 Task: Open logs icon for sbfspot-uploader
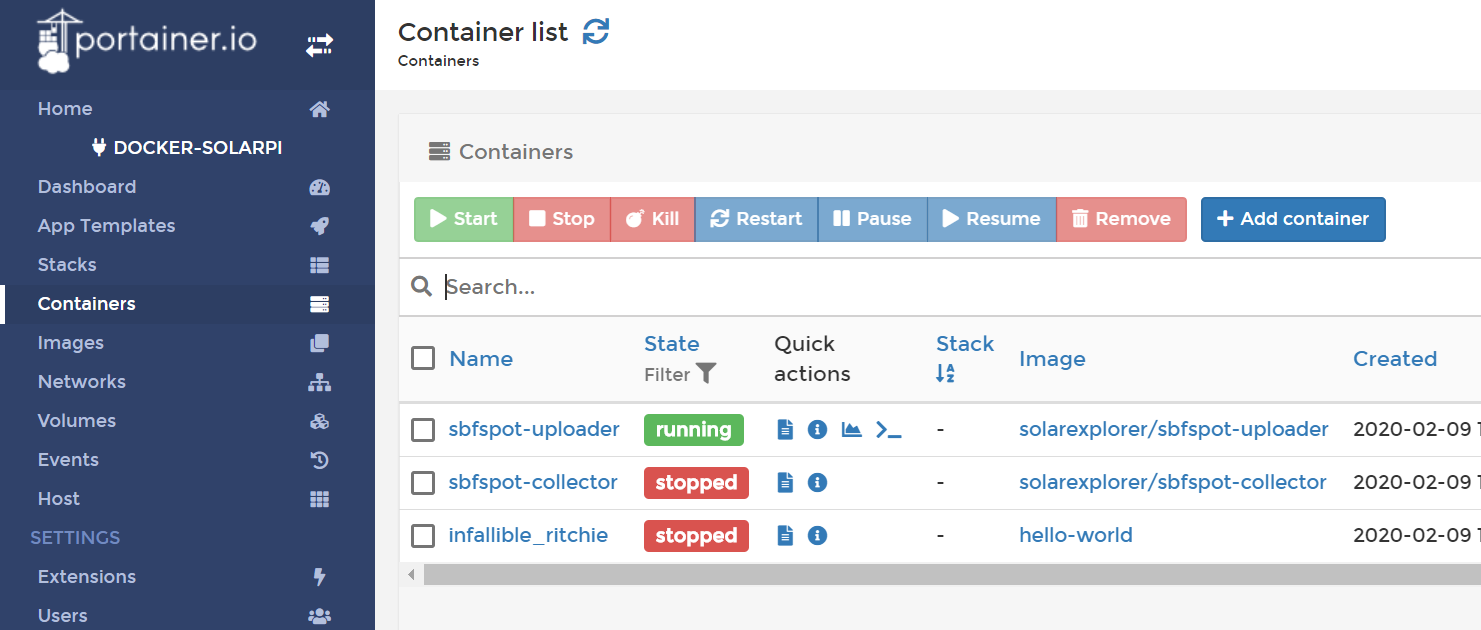785,430
